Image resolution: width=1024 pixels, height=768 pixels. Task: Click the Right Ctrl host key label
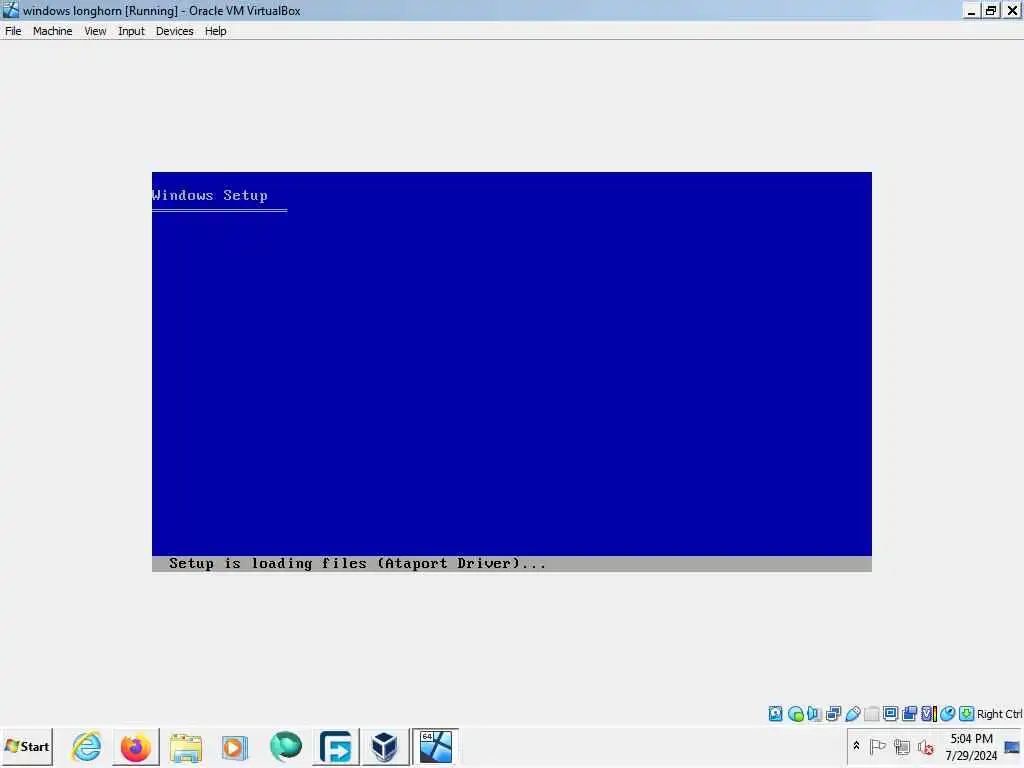click(999, 714)
